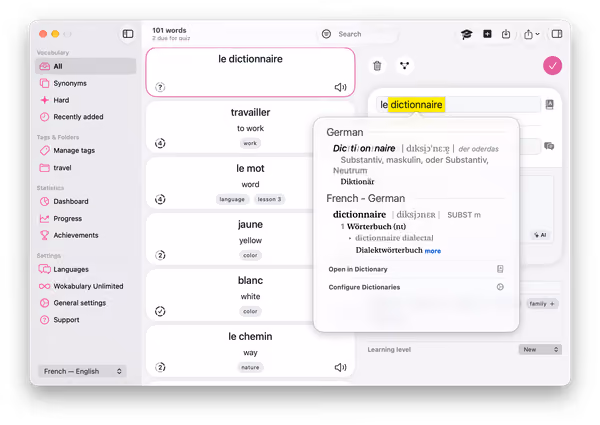Open the travel folder
600x425 pixels.
pyautogui.click(x=86, y=168)
